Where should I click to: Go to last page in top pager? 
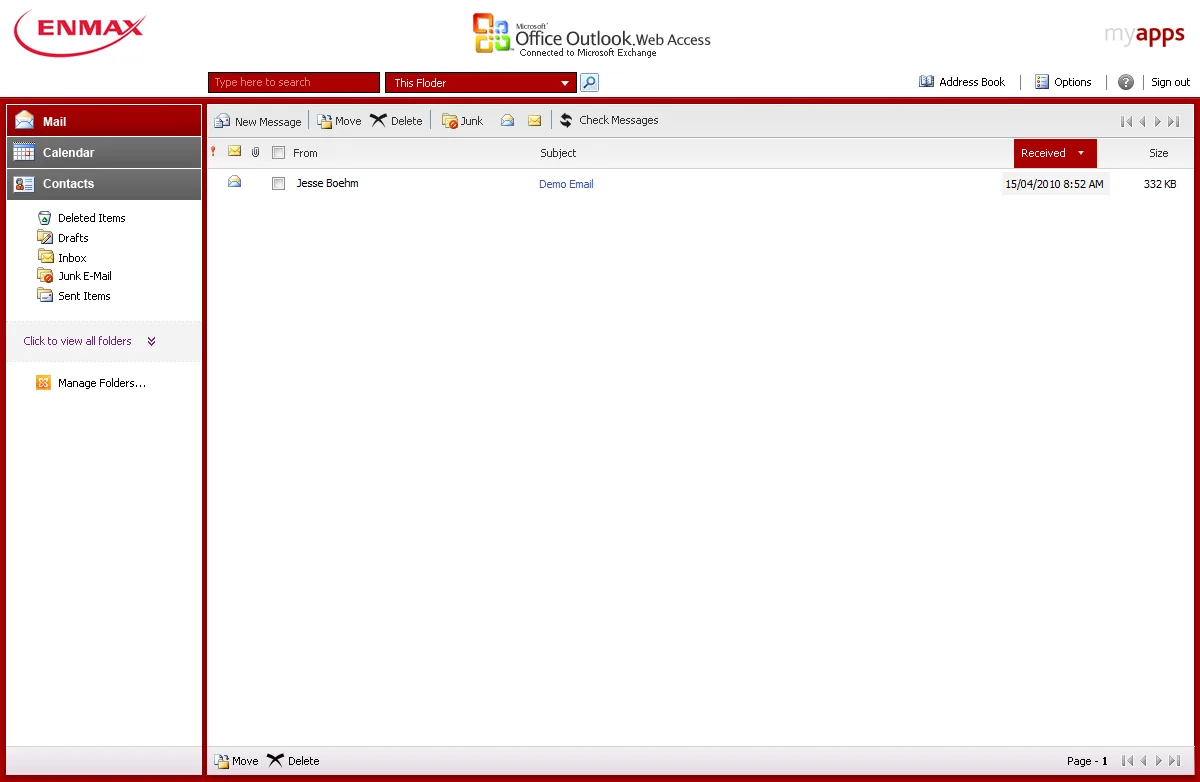[1174, 122]
